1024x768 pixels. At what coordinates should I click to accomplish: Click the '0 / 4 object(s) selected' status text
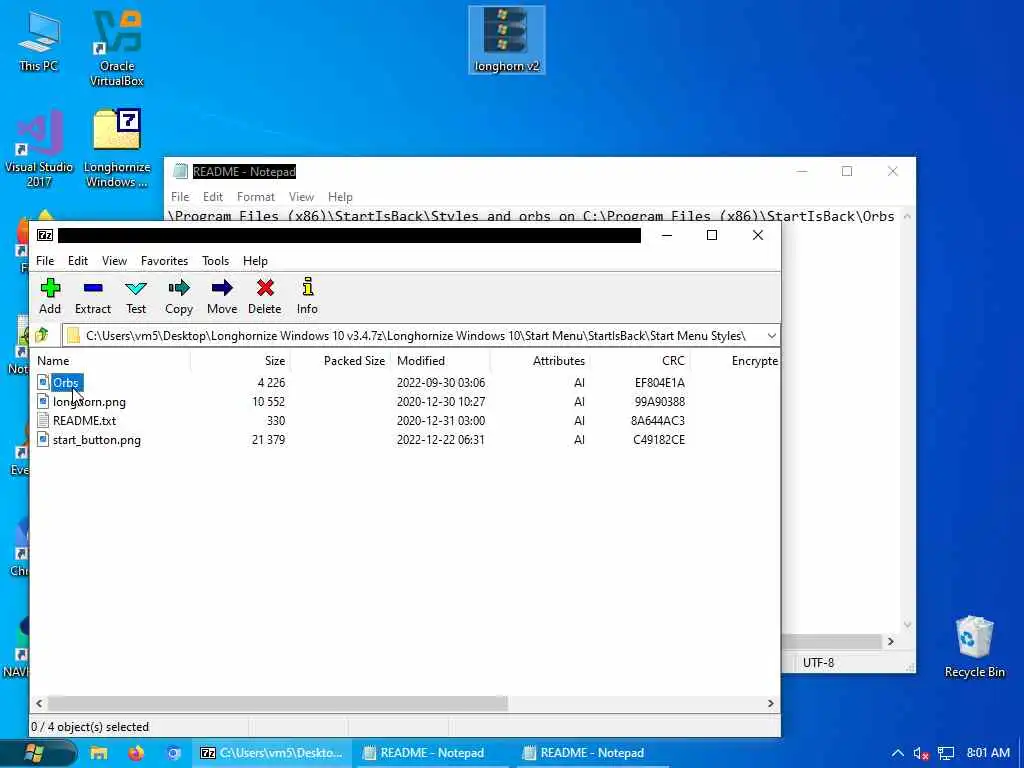90,727
